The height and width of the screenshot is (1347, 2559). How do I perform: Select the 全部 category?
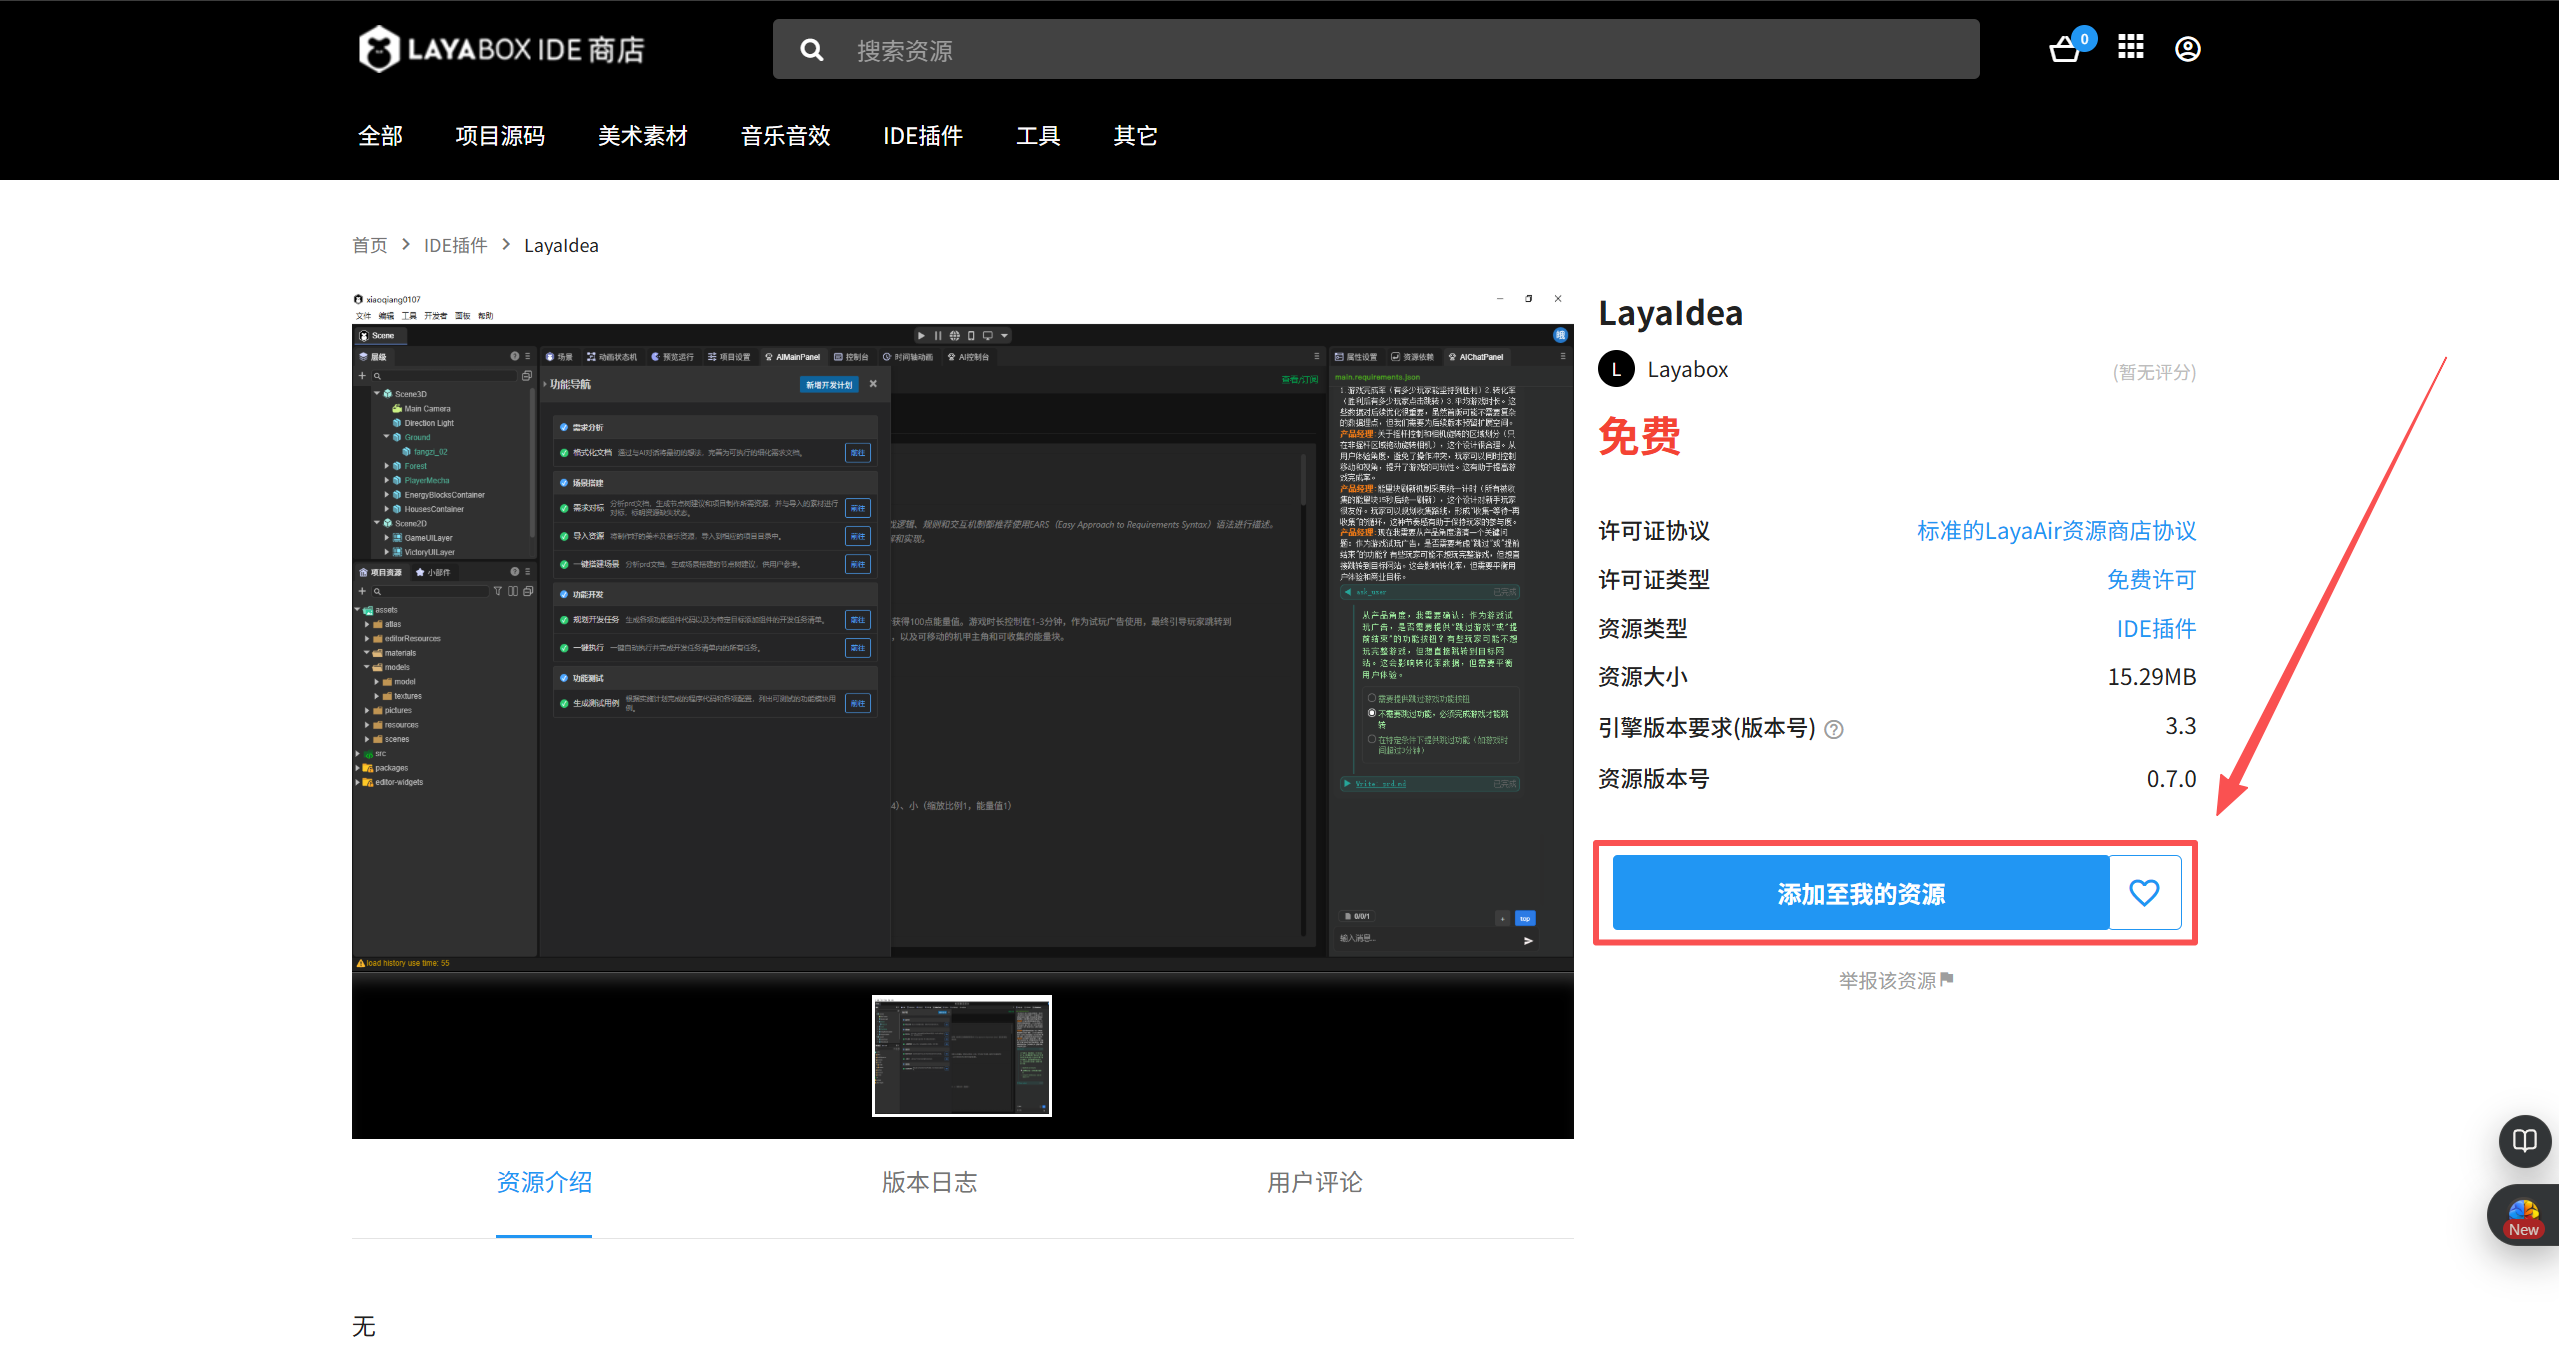coord(381,136)
